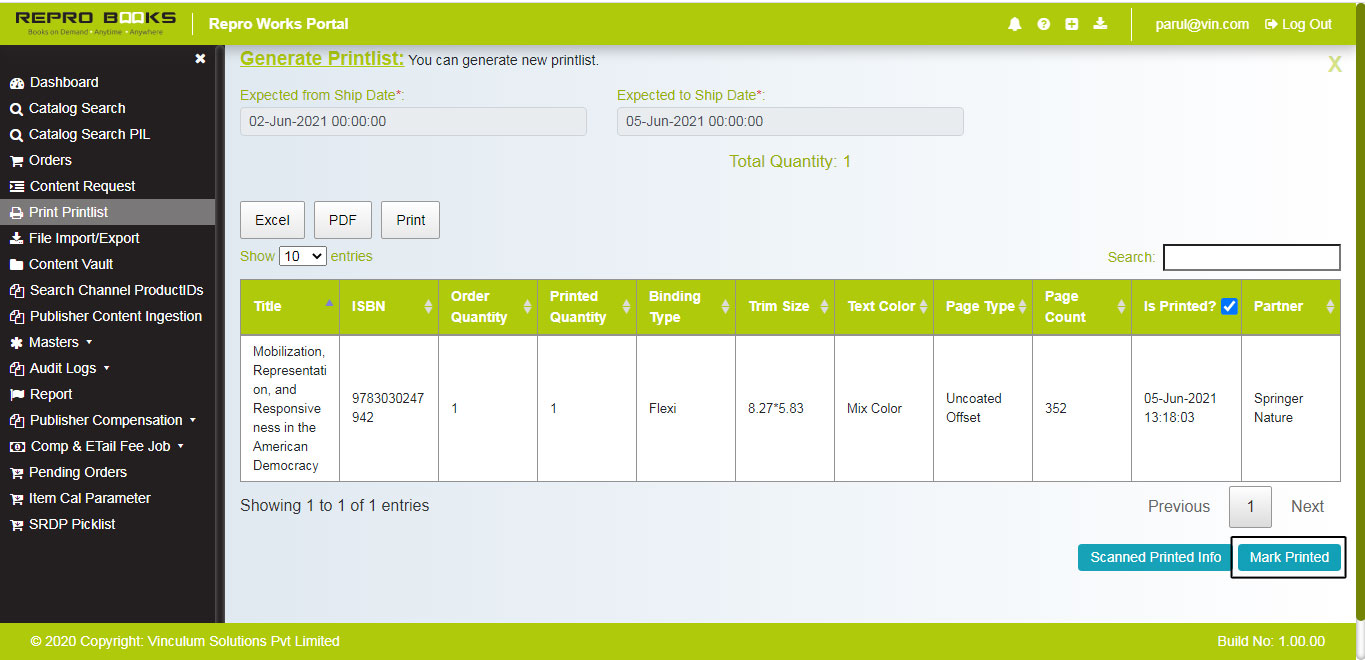Viewport: 1365px width, 660px height.
Task: Click the Search input field
Action: point(1250,257)
